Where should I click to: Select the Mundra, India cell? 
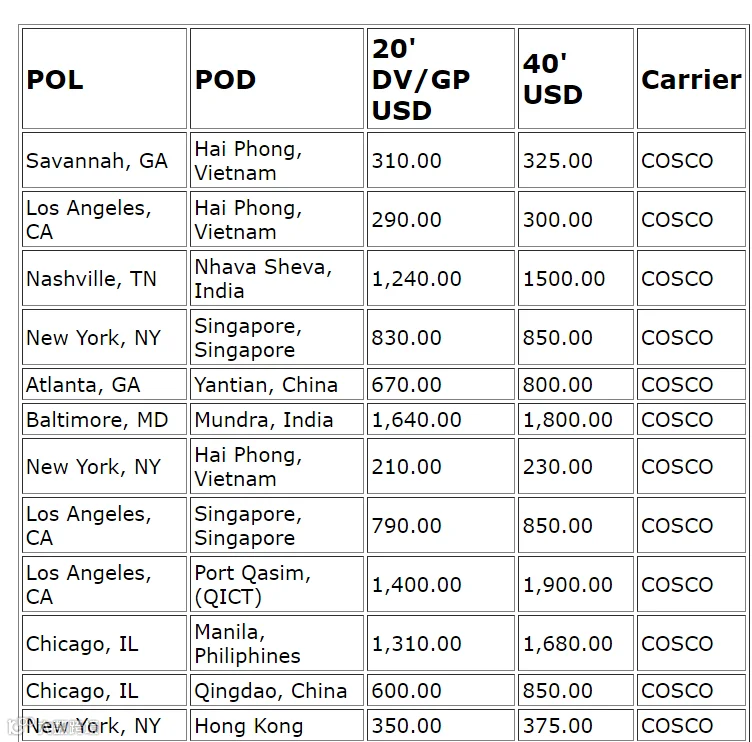pyautogui.click(x=277, y=419)
